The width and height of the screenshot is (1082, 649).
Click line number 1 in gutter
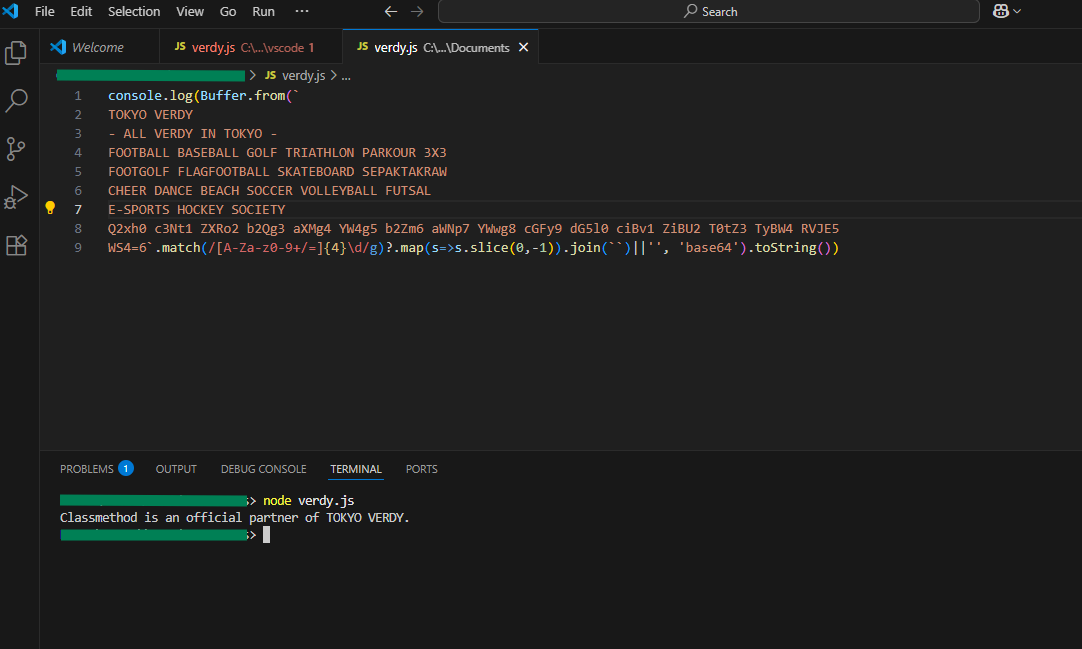pos(78,95)
